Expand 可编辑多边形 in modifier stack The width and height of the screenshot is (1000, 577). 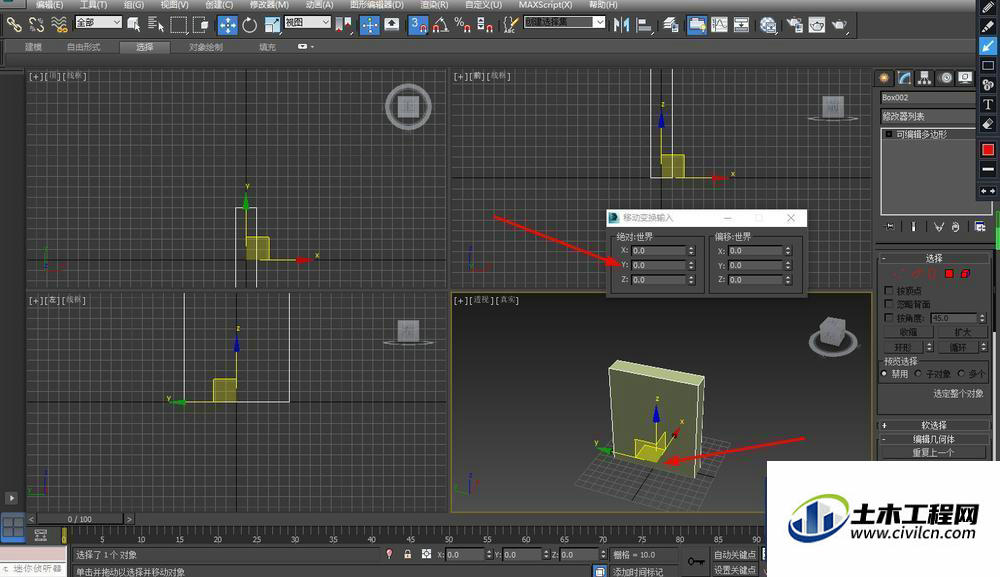click(x=888, y=135)
